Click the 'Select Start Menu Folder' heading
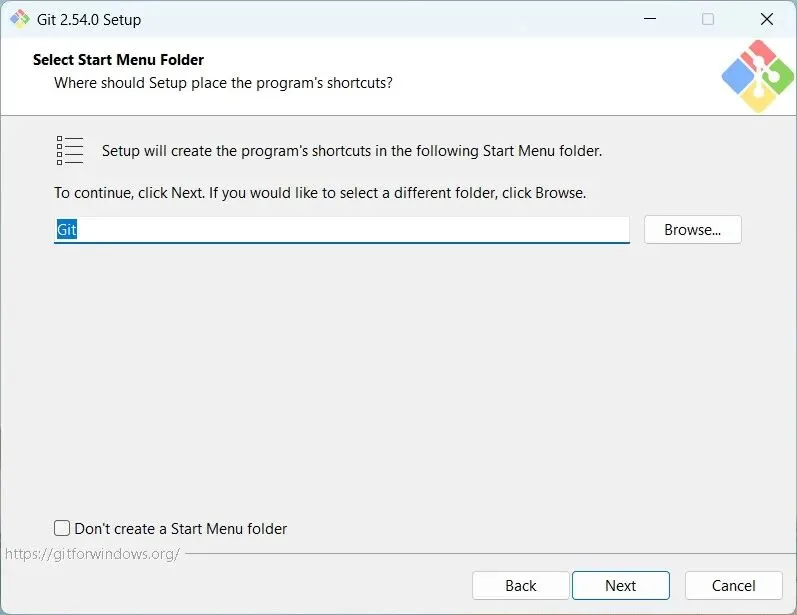Screen dimensions: 797x615 click(118, 59)
